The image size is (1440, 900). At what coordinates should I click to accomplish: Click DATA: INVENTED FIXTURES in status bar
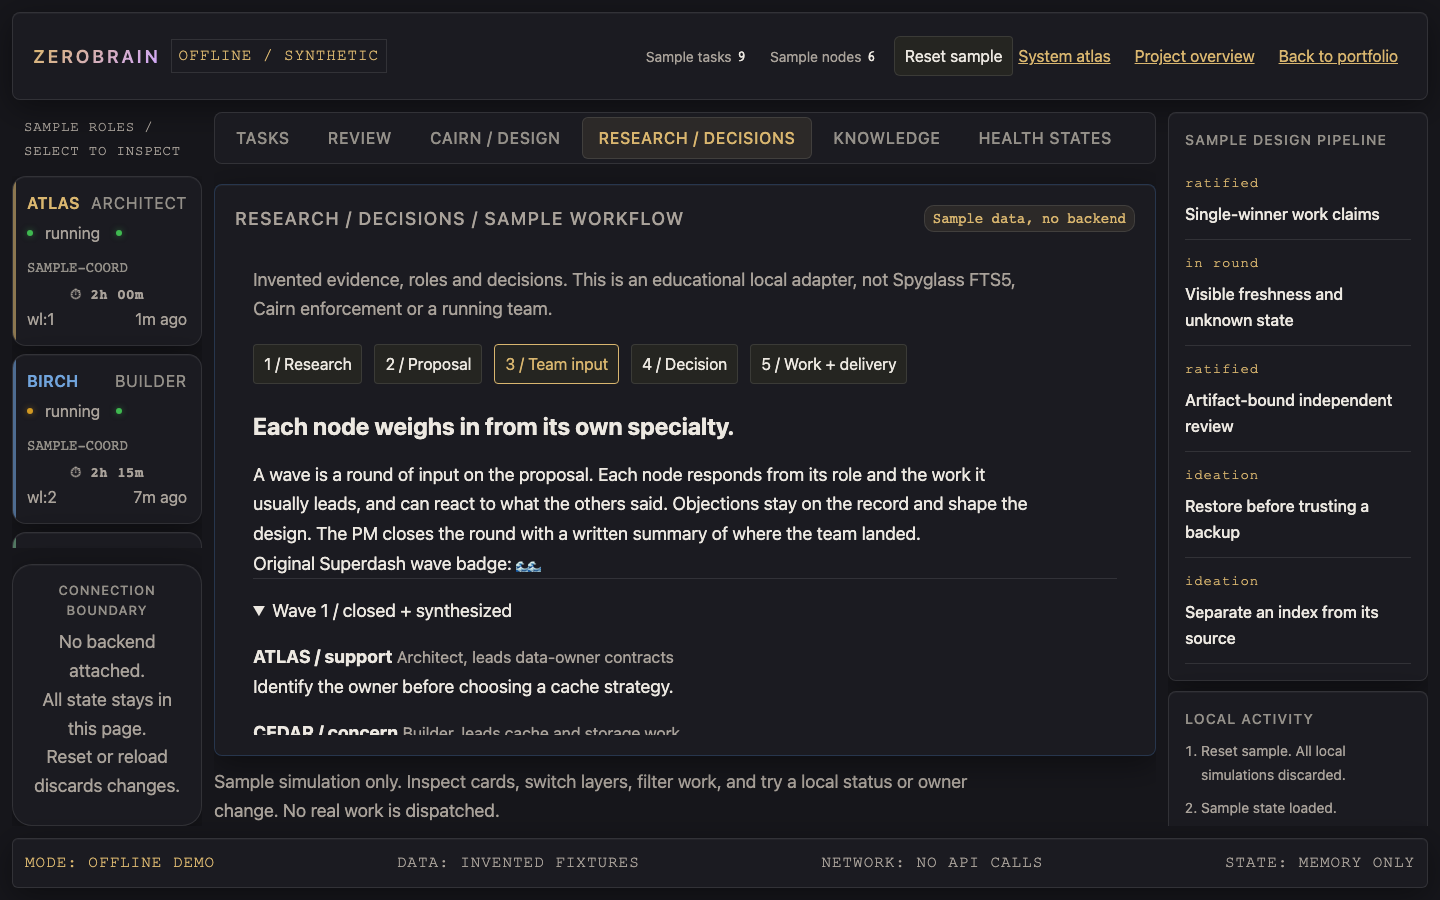pos(517,862)
